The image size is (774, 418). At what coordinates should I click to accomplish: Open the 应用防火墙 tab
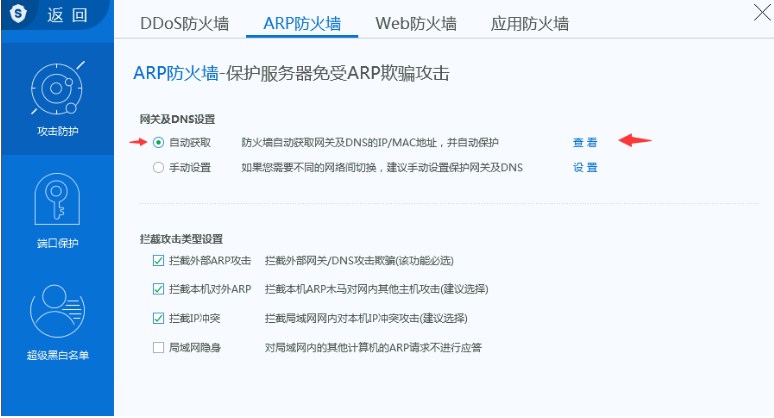coord(529,23)
